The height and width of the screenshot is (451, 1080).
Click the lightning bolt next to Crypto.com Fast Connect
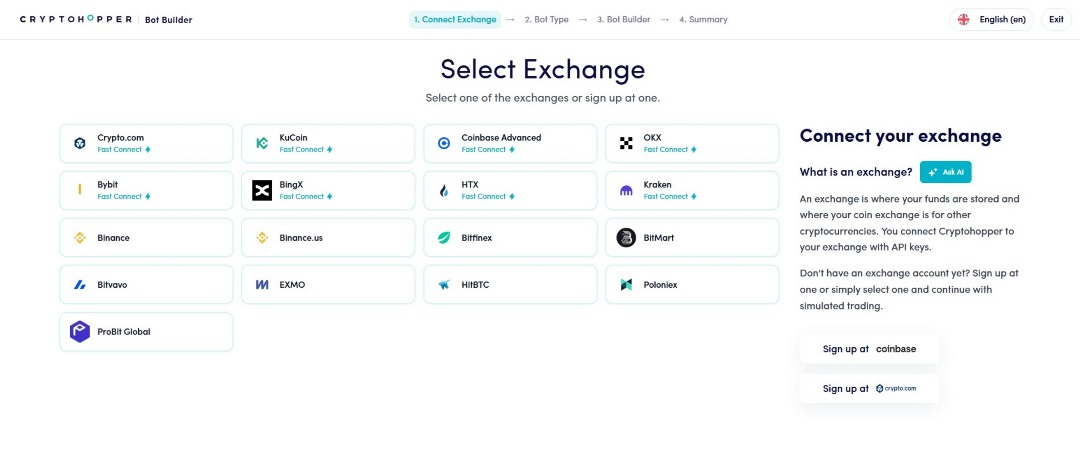[148, 149]
